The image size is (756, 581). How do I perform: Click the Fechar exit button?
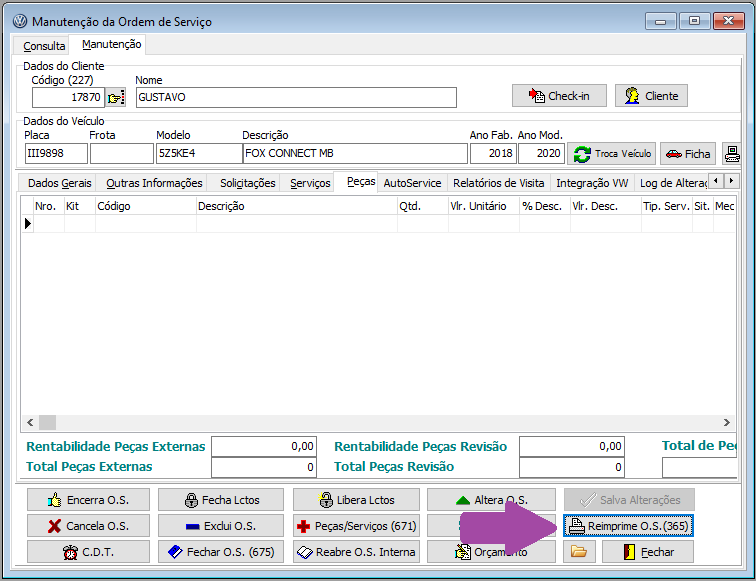click(648, 552)
